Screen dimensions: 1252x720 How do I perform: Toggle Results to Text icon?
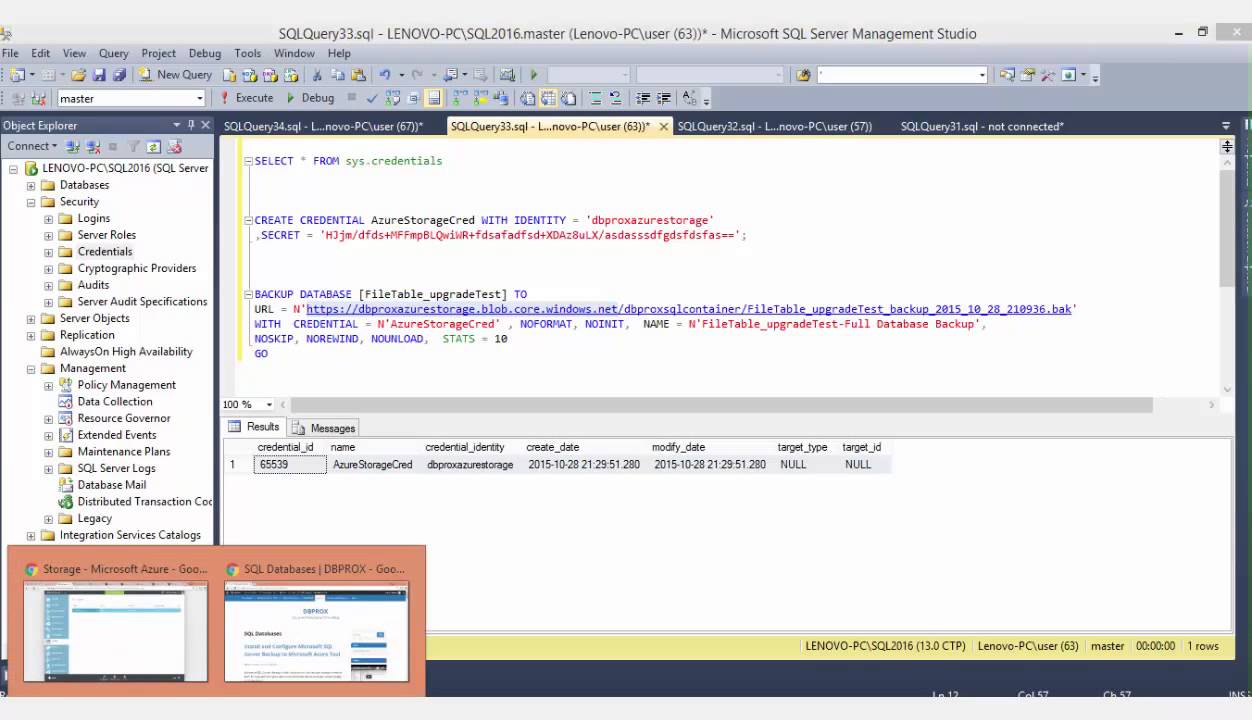(527, 98)
